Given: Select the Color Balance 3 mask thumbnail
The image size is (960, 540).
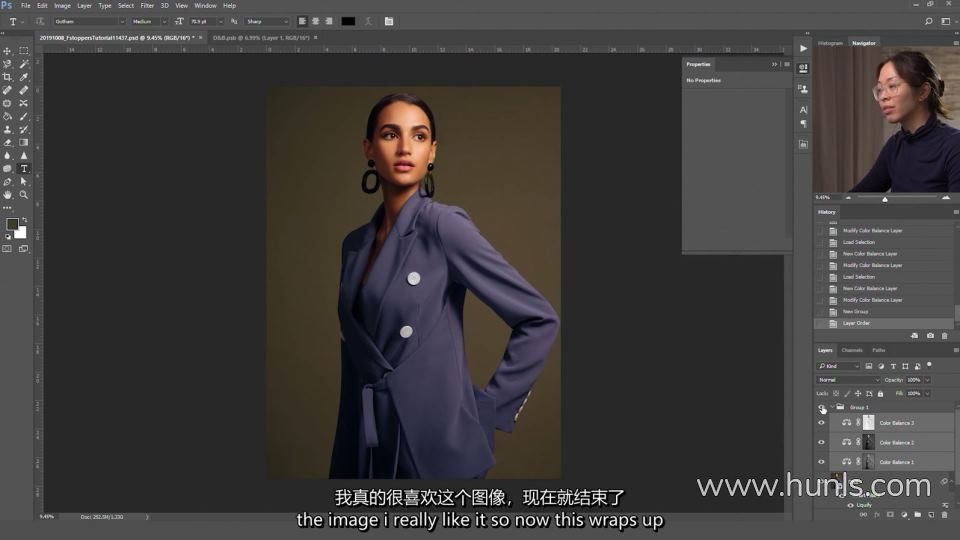Looking at the screenshot, I should pyautogui.click(x=868, y=422).
